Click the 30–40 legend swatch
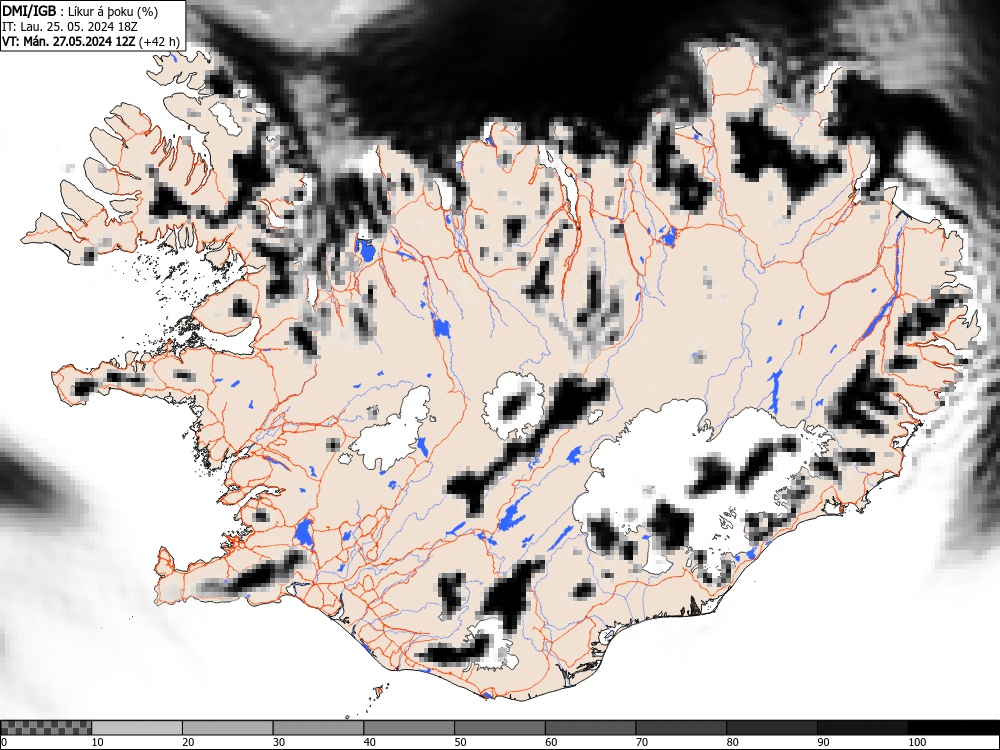The image size is (1000, 750). (318, 728)
